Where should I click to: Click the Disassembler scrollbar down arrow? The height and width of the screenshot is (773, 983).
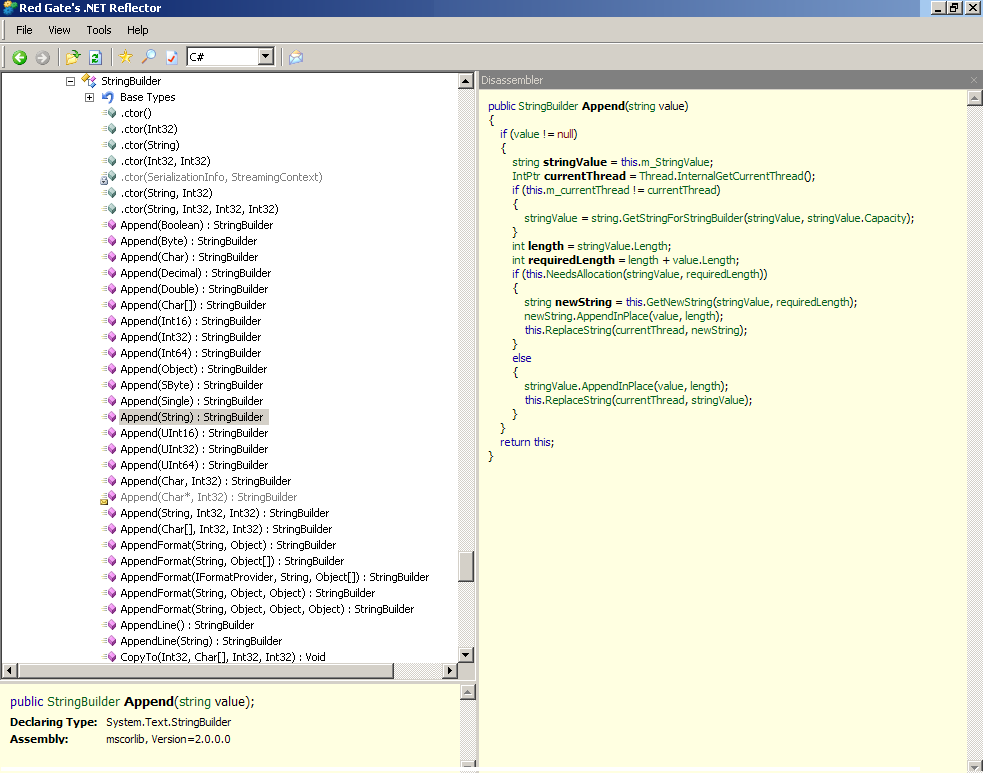[975, 766]
